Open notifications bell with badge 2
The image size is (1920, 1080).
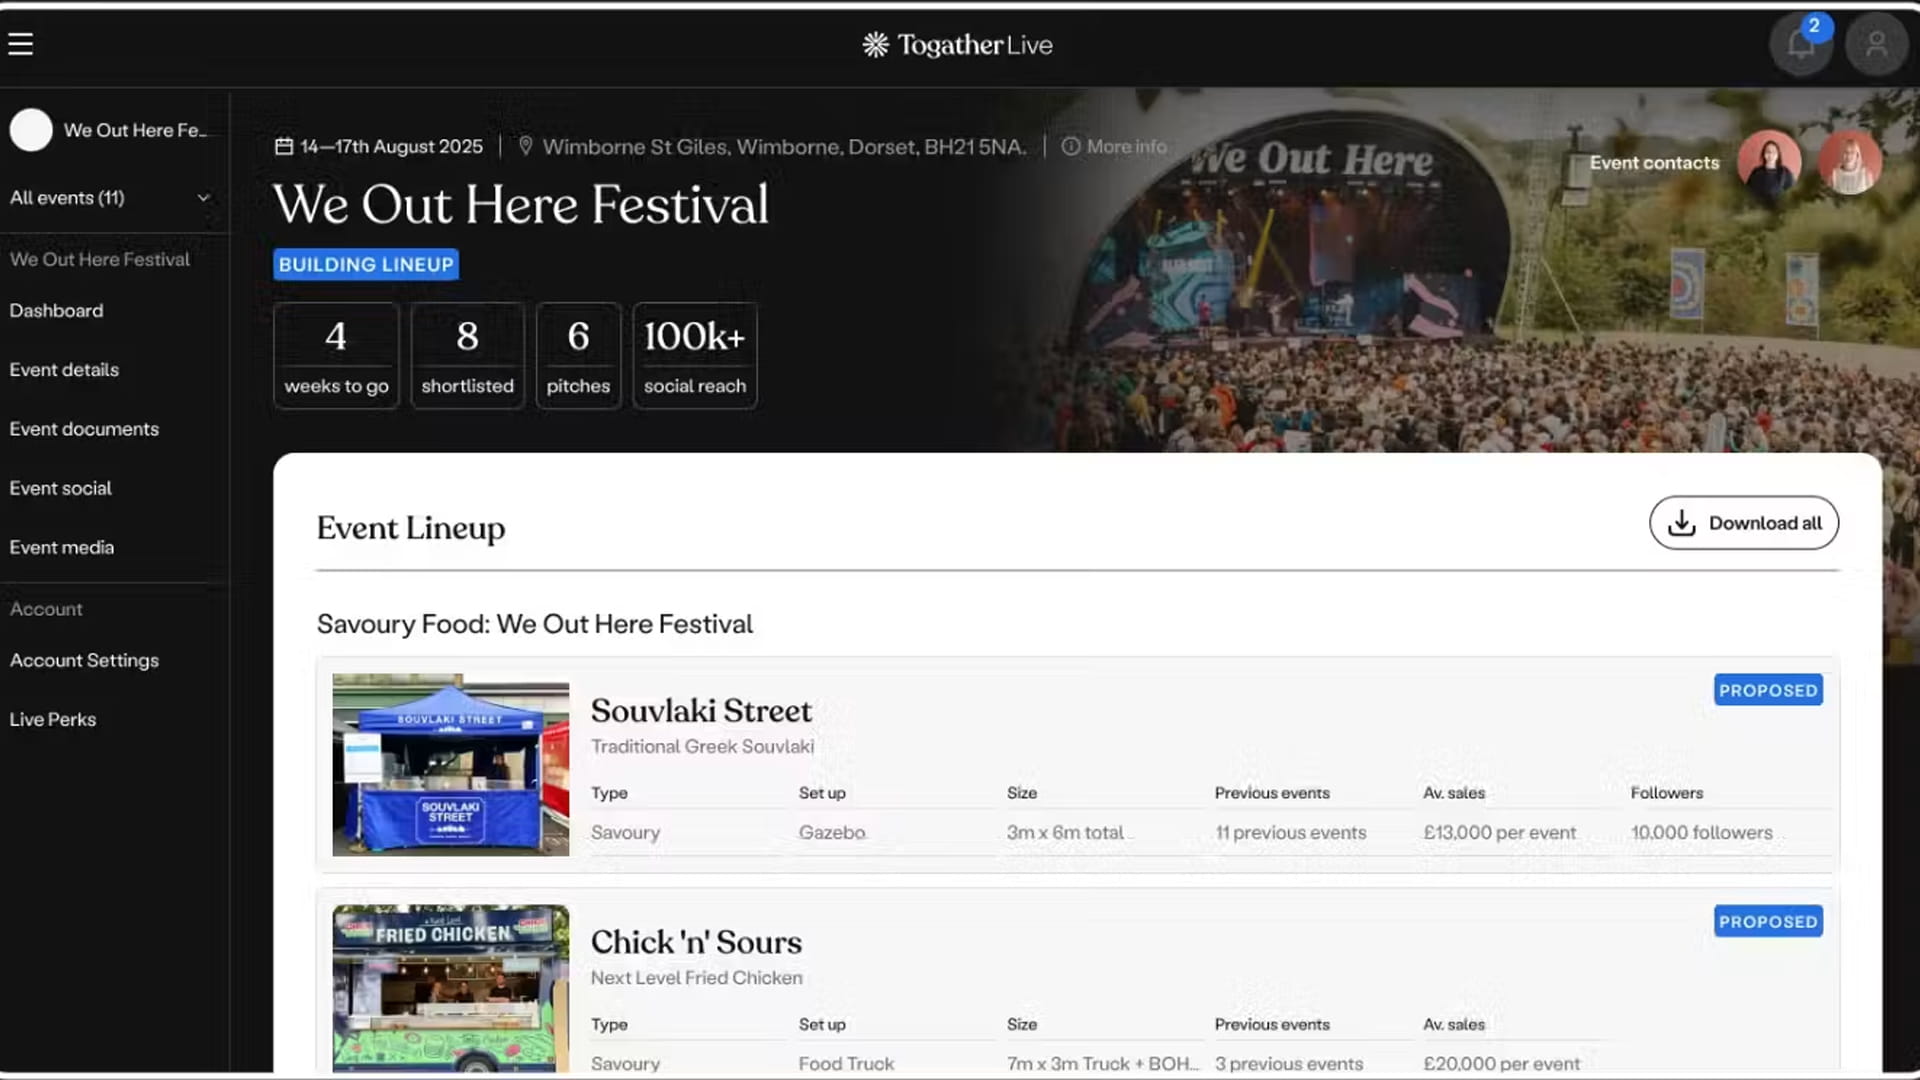coord(1801,44)
